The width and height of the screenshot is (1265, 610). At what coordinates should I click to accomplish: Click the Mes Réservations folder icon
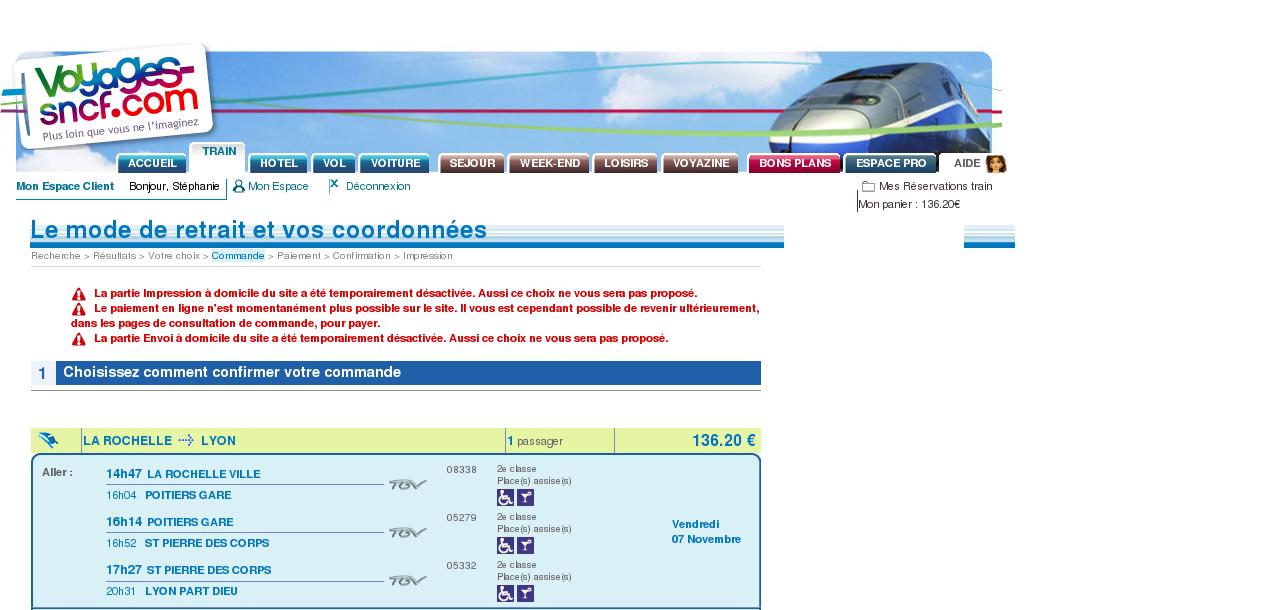pyautogui.click(x=868, y=187)
